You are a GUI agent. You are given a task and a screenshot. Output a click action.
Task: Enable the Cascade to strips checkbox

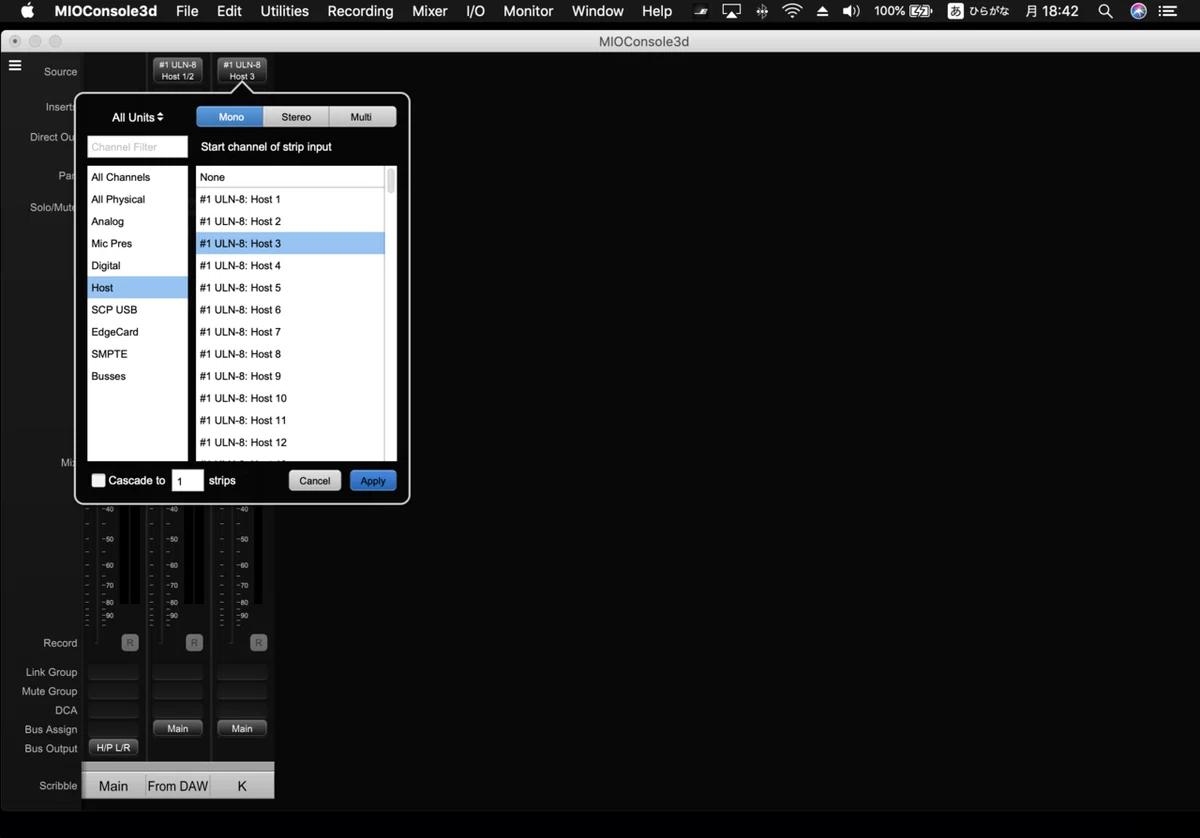[98, 480]
